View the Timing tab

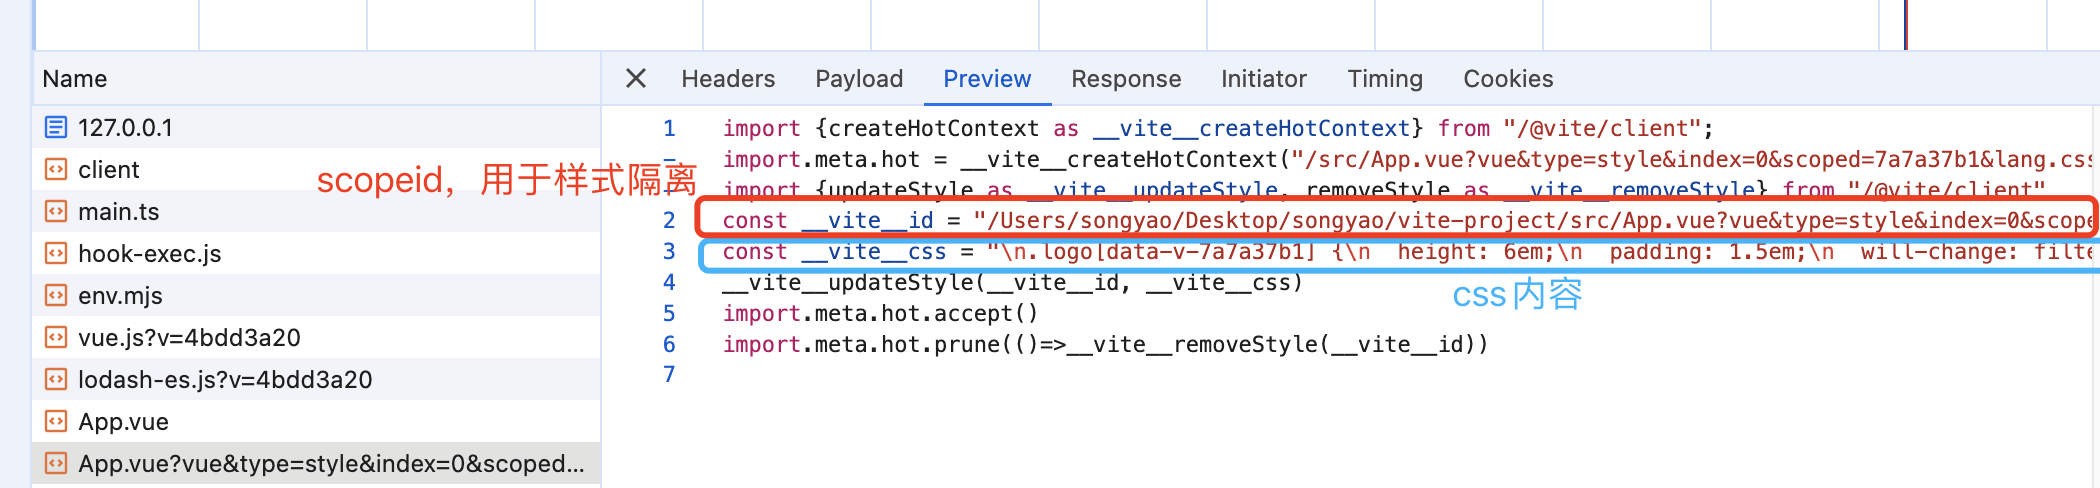tap(1384, 79)
